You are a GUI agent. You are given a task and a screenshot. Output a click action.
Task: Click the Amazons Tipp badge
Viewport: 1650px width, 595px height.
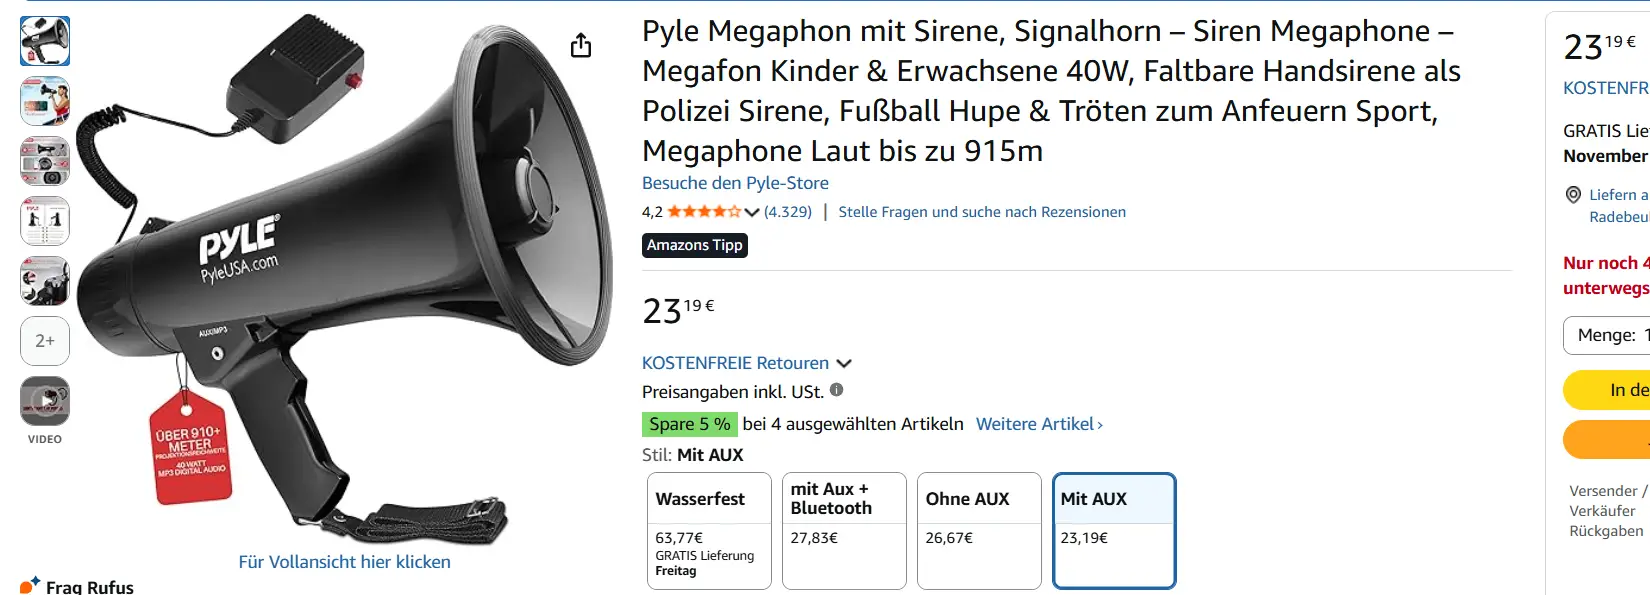[694, 245]
